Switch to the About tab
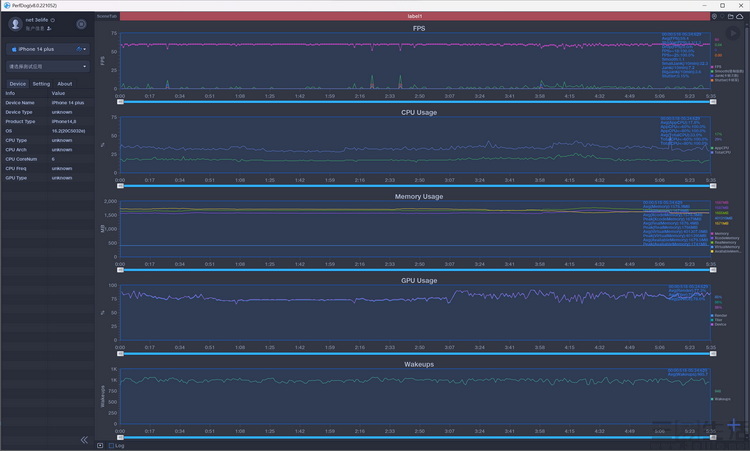Viewport: 750px width, 451px height. tap(64, 84)
